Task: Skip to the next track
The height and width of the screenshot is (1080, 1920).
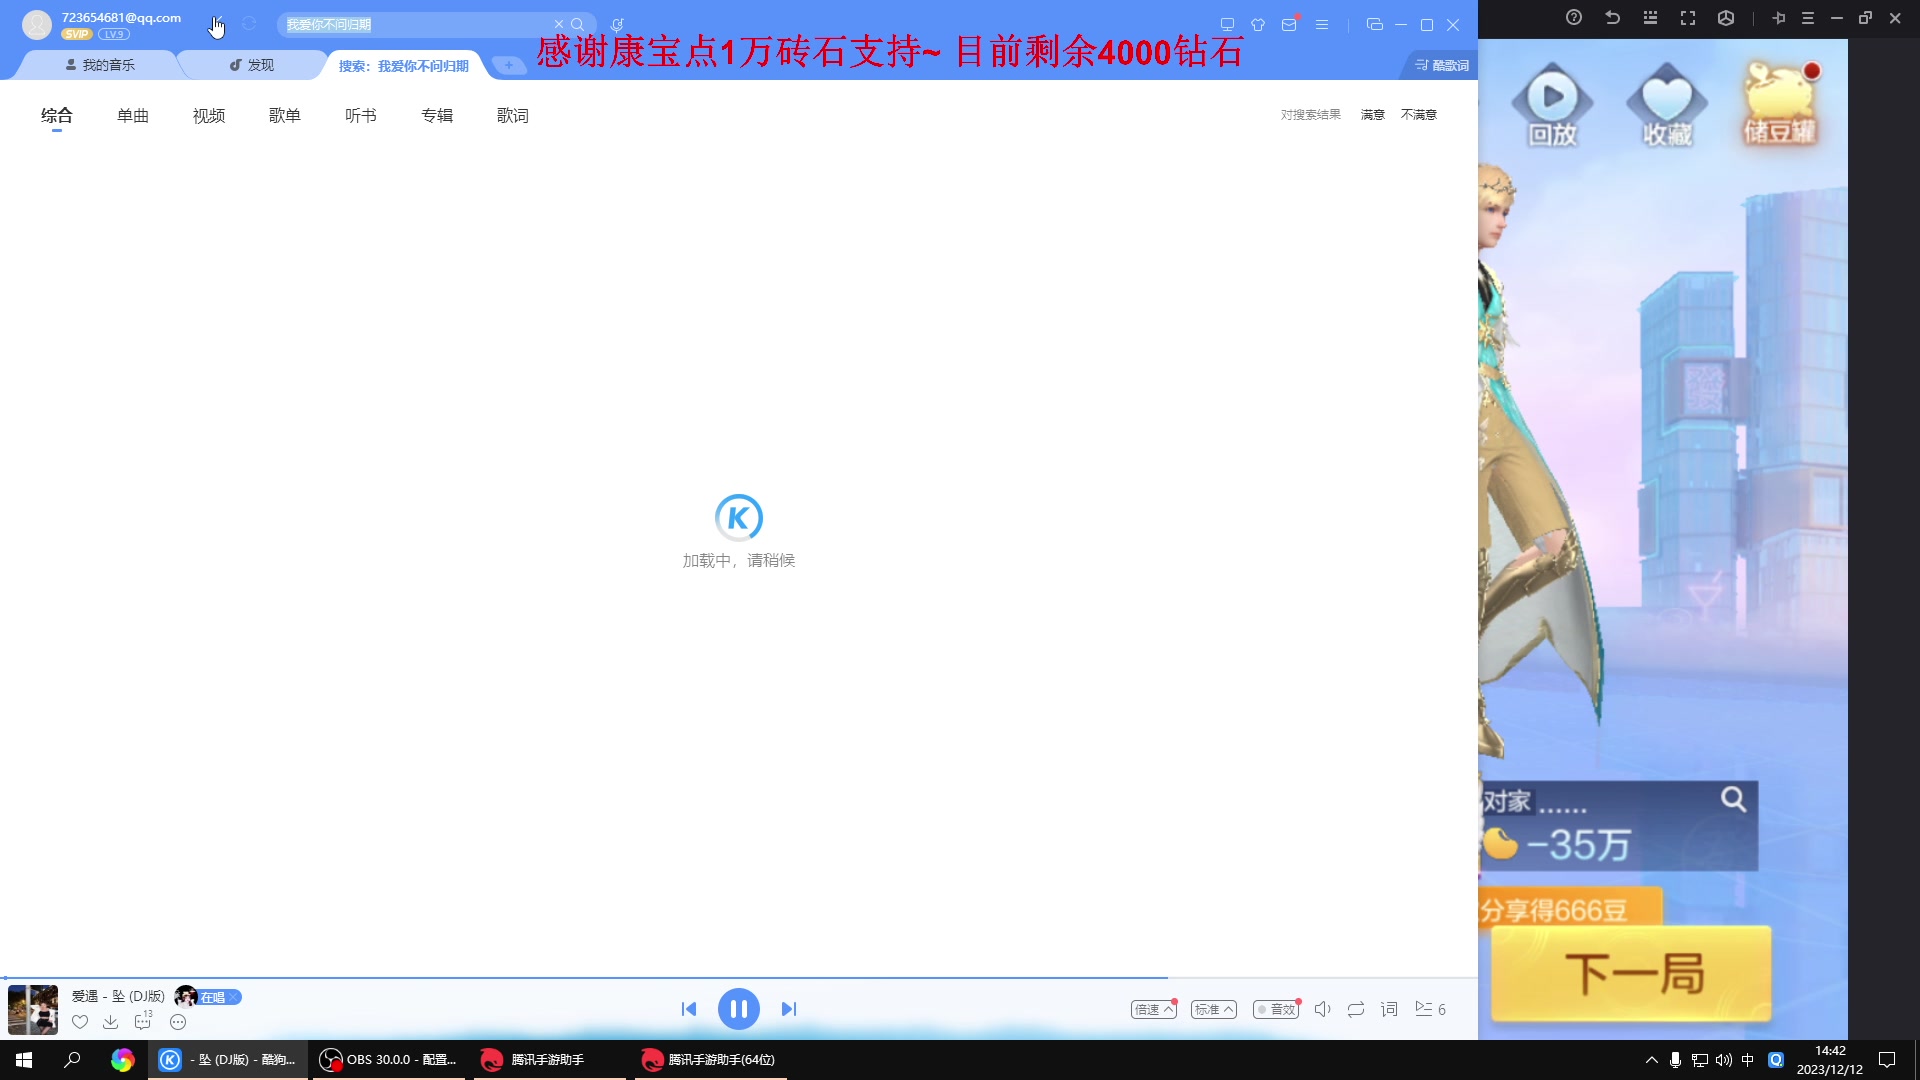Action: [x=789, y=1009]
